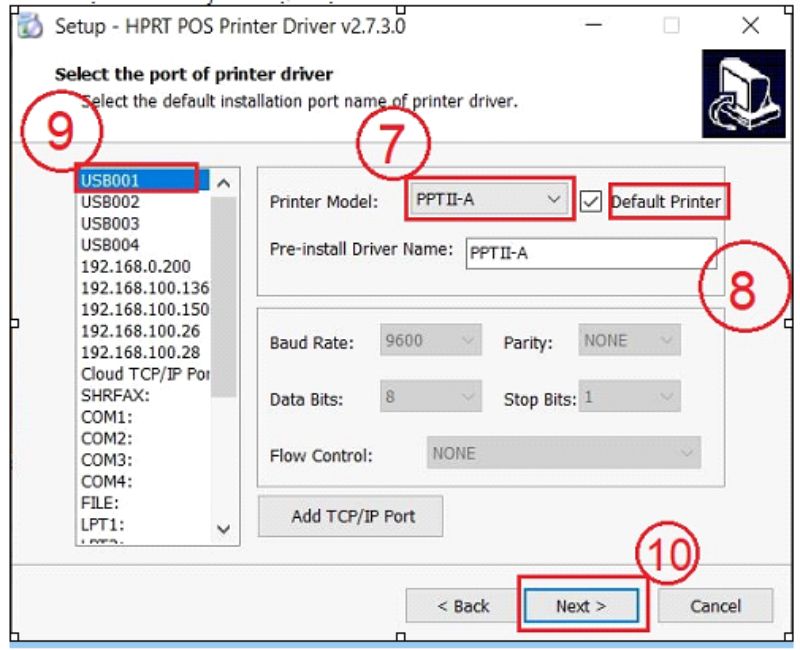This screenshot has width=800, height=650.
Task: Toggle the Default Printer checkbox
Action: pyautogui.click(x=591, y=201)
